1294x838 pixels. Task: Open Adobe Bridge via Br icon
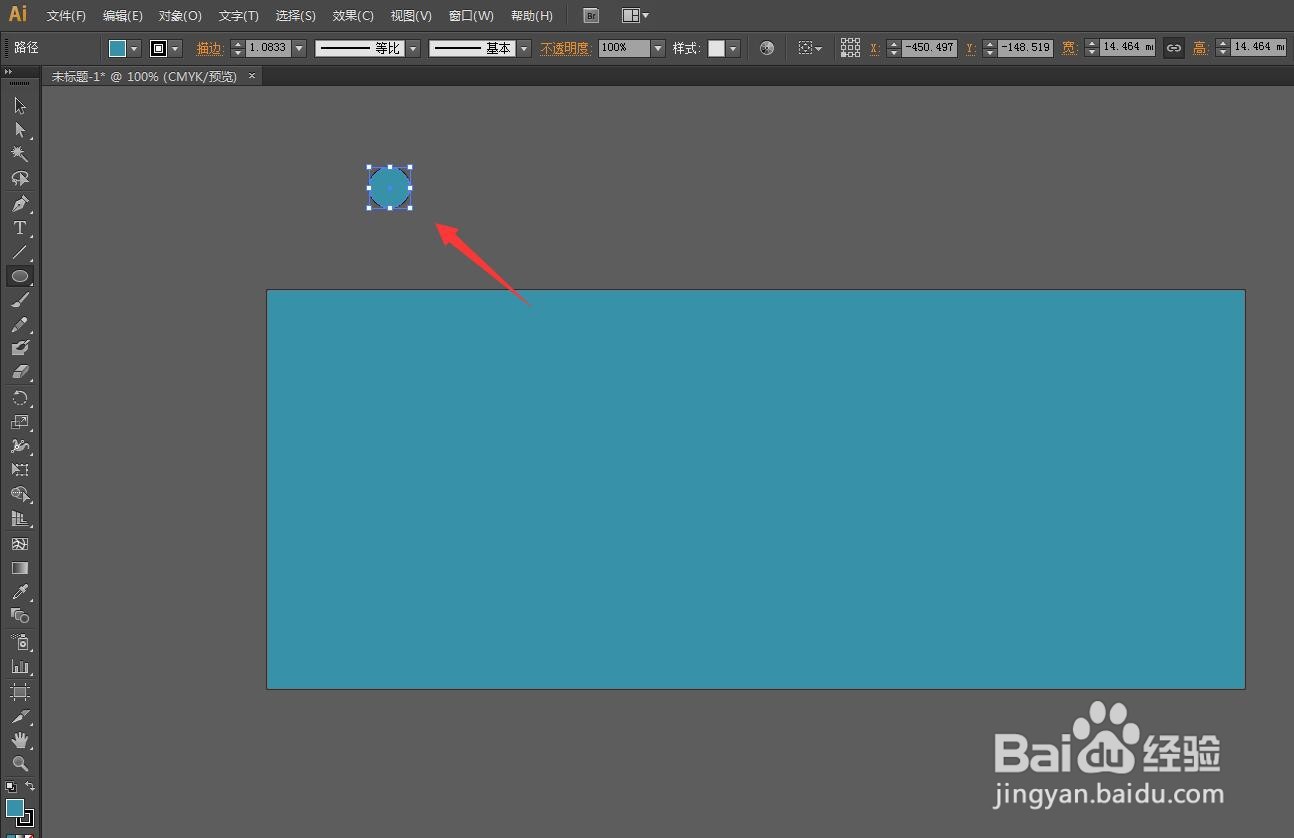[591, 16]
